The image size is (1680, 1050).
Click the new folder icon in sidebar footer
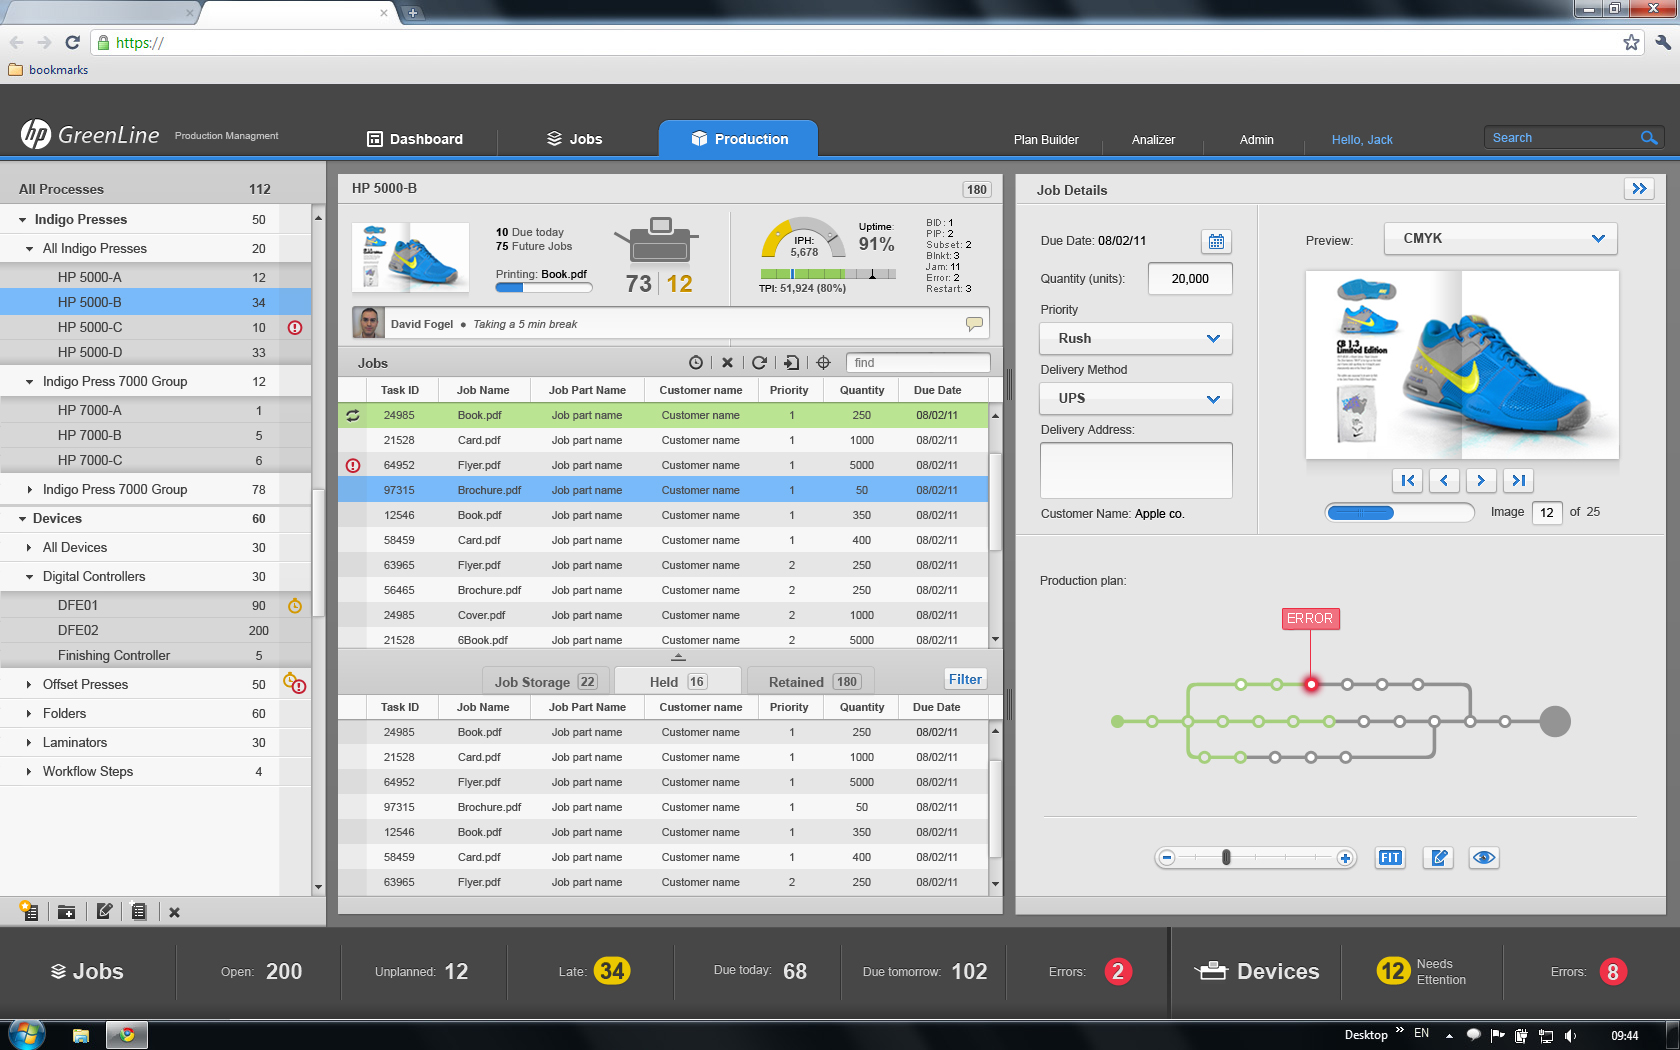point(66,912)
